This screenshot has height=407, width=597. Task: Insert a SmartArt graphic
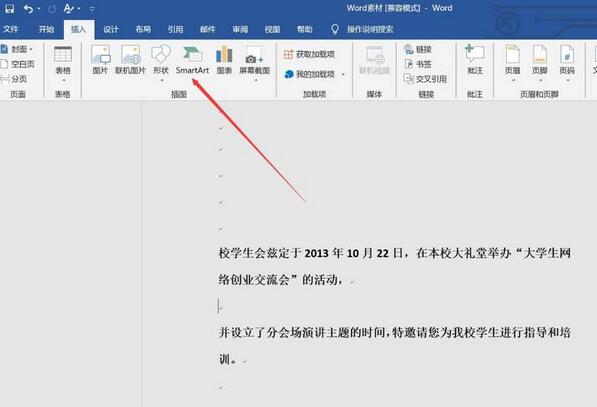192,60
